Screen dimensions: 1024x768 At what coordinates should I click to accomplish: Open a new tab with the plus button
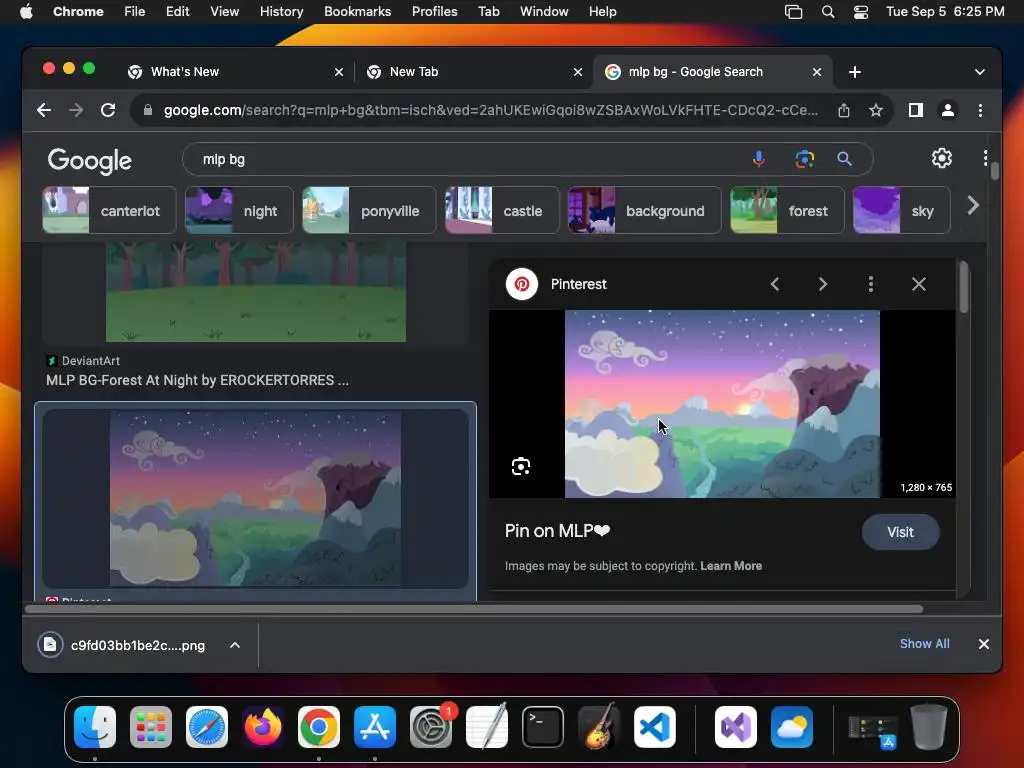(855, 72)
